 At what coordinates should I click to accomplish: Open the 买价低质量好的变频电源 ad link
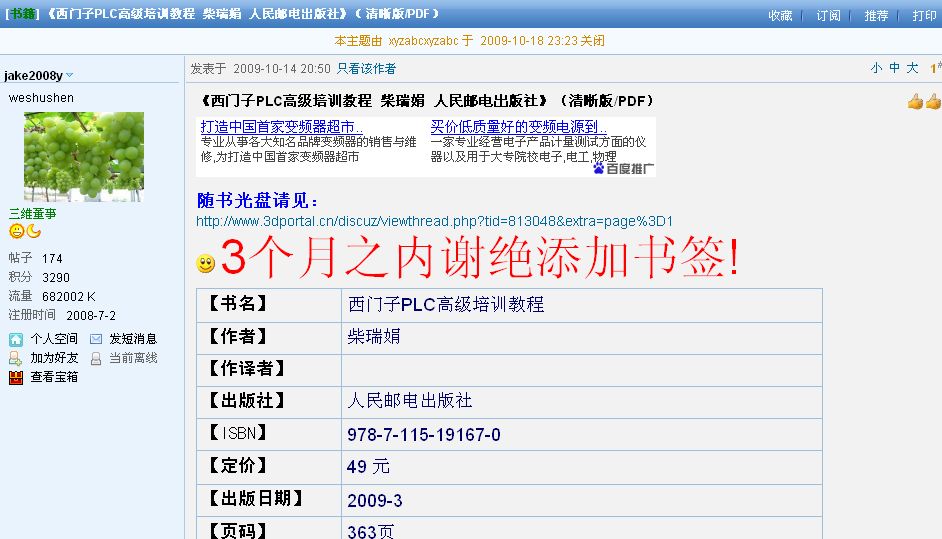(518, 127)
